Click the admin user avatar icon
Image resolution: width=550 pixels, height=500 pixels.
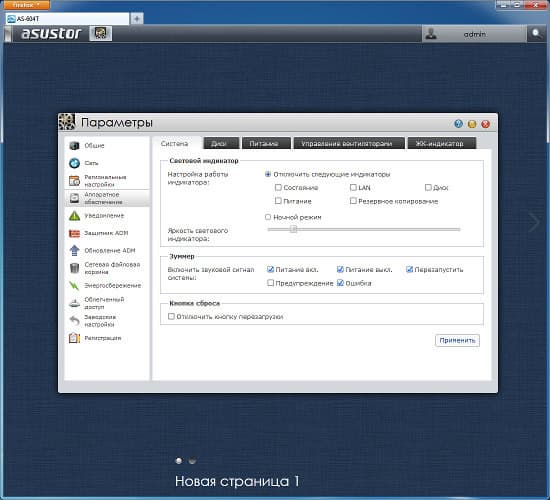[431, 34]
